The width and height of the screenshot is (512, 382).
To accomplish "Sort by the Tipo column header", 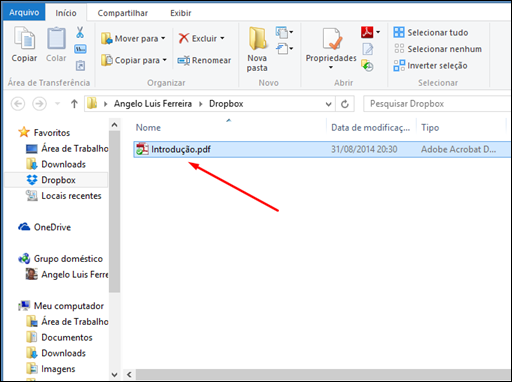I will 430,128.
